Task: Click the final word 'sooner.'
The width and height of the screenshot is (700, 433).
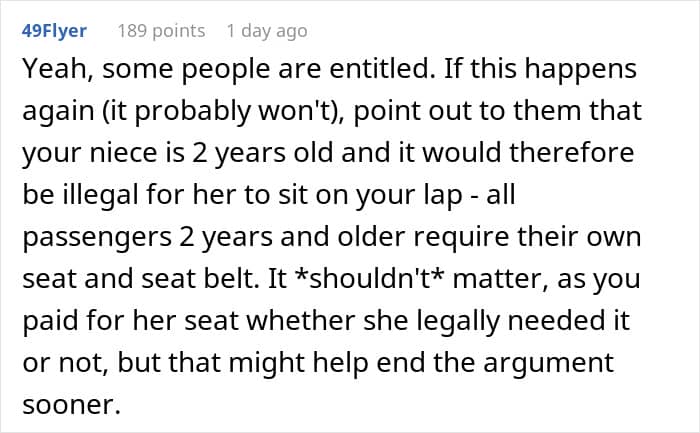Action: point(71,405)
